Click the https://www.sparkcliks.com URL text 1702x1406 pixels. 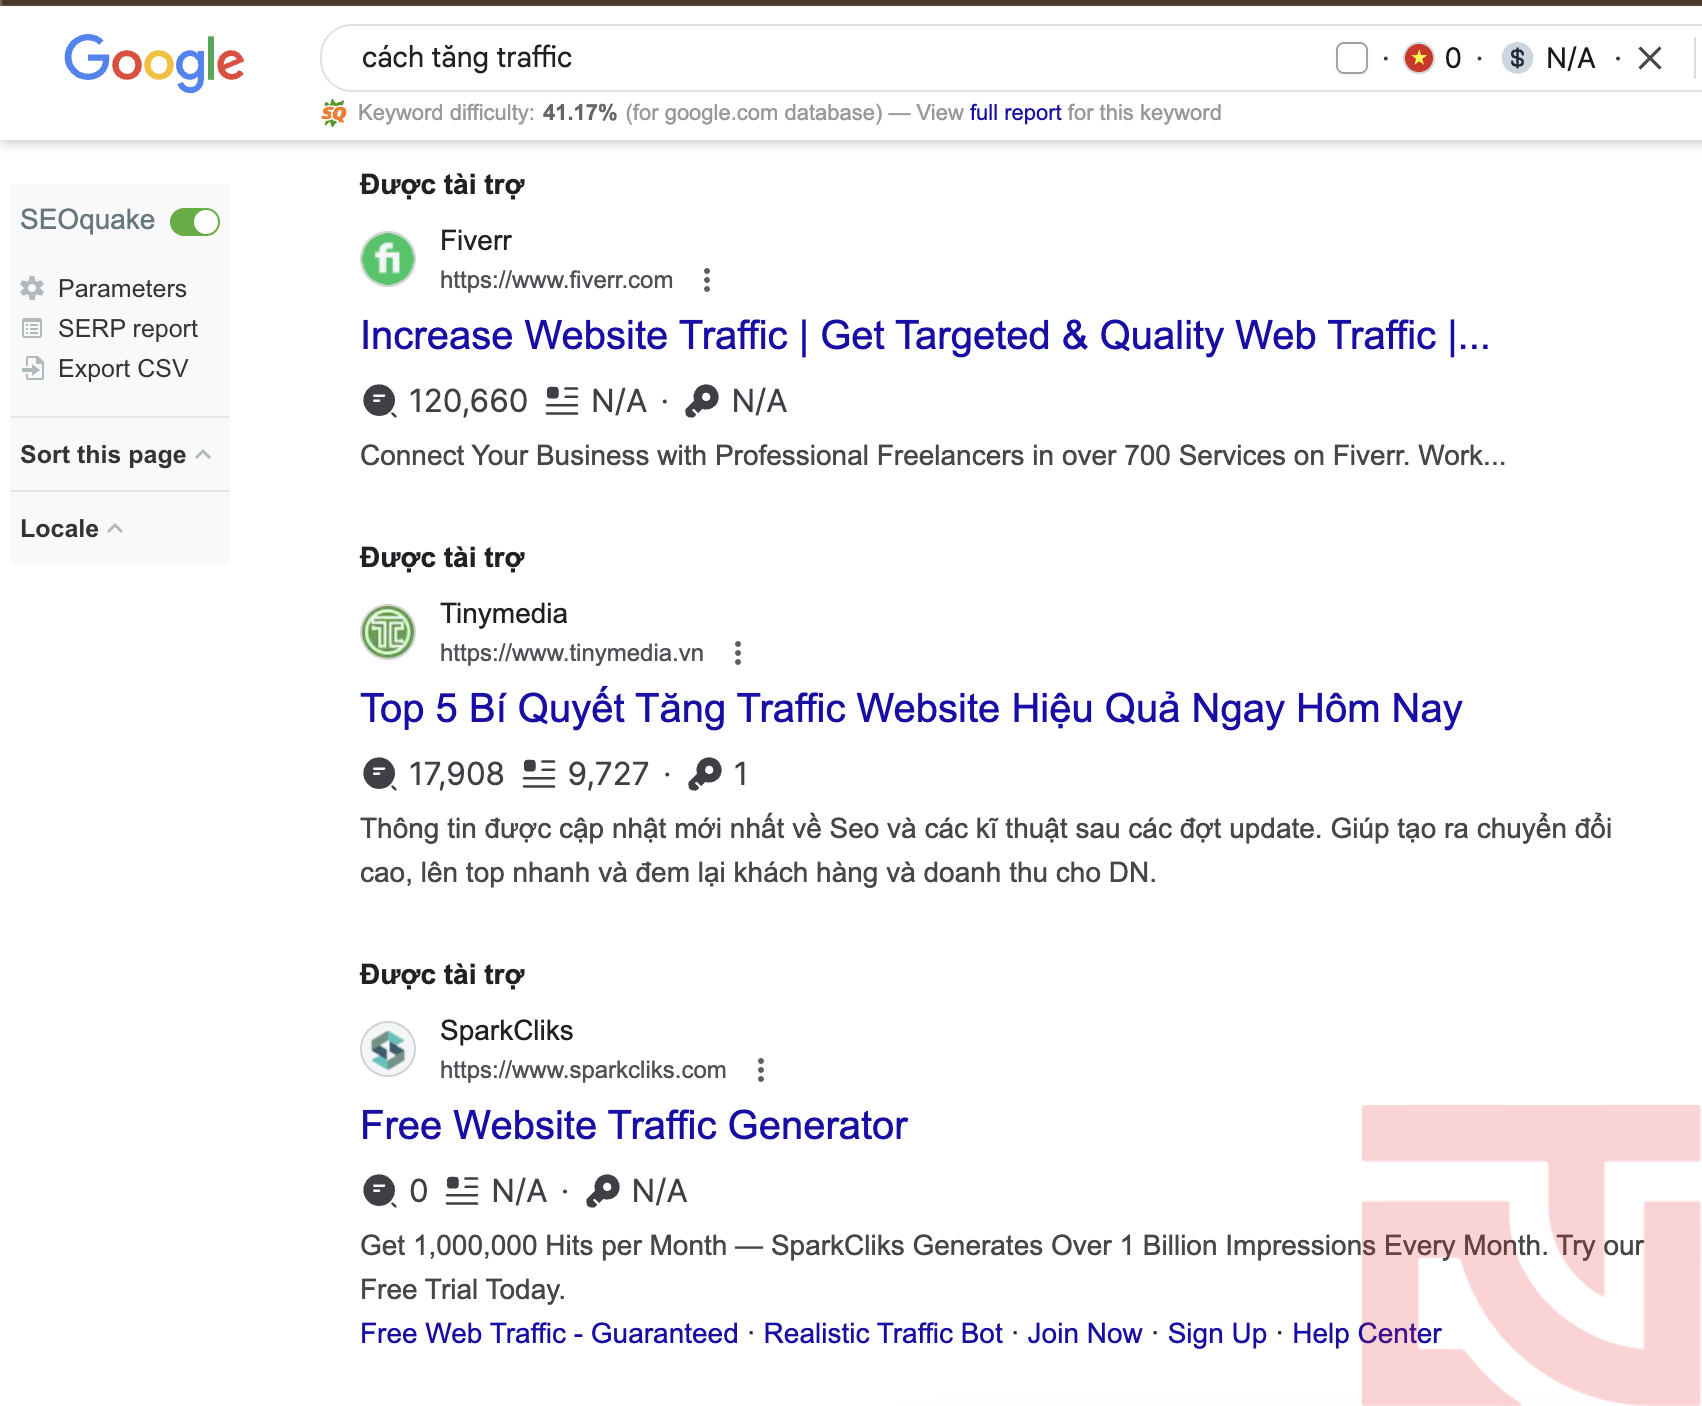pos(583,1070)
